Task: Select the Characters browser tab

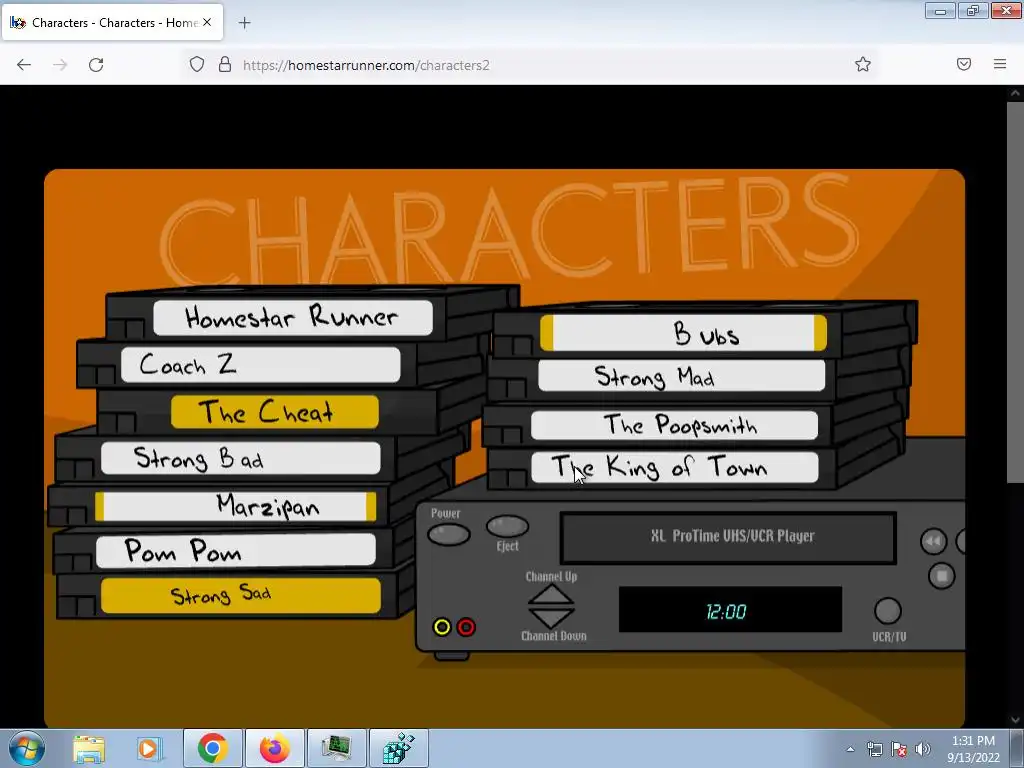Action: coord(112,22)
